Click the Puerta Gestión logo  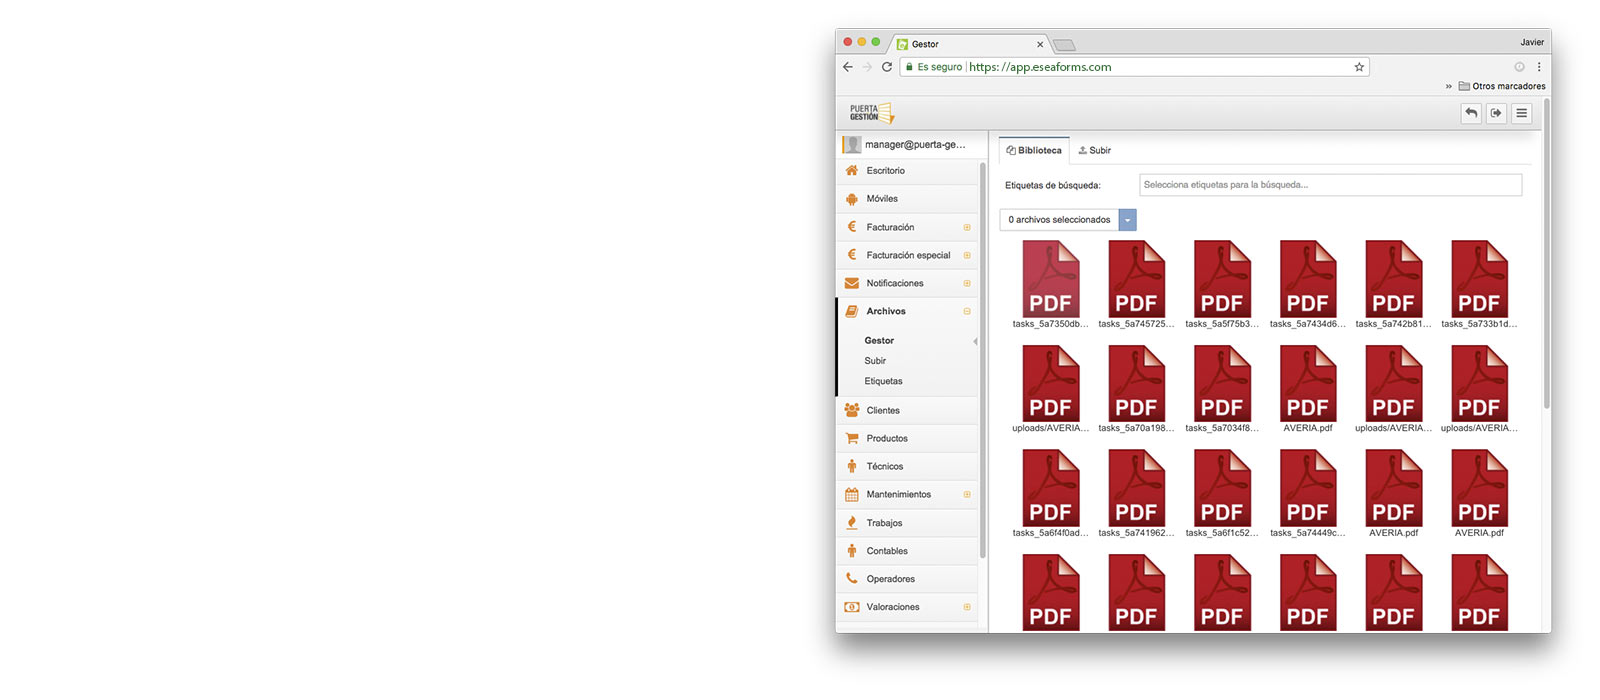(872, 113)
